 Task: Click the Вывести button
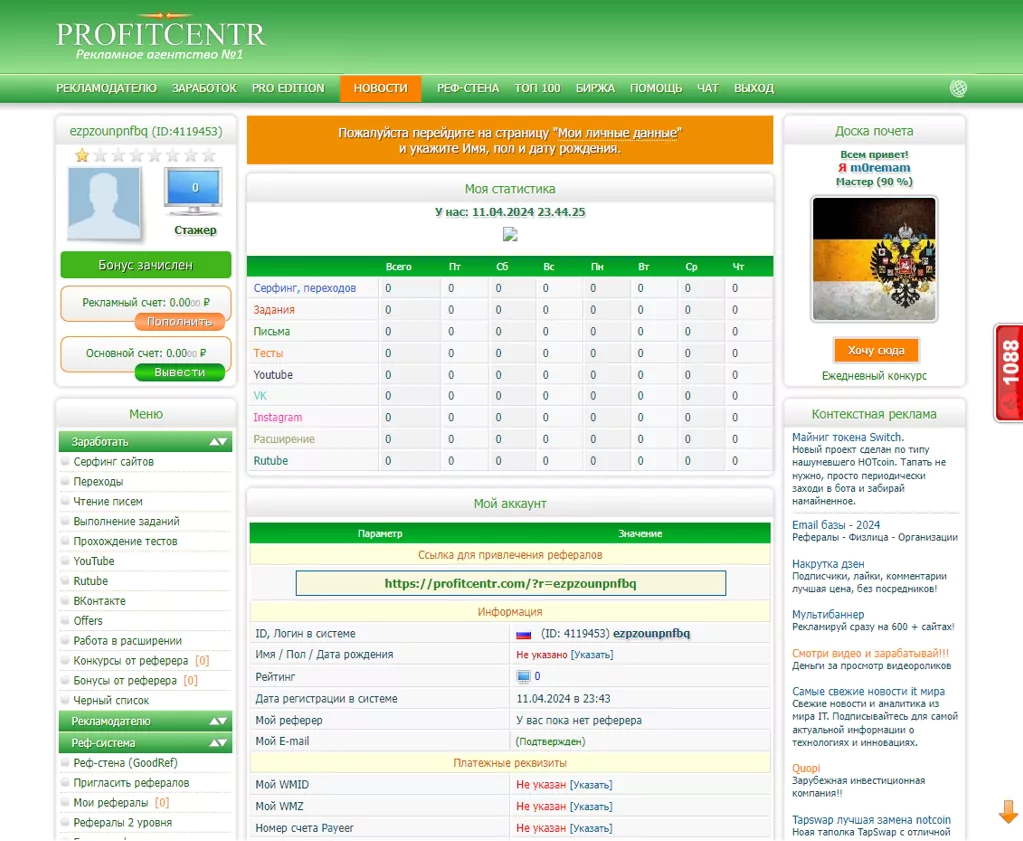pyautogui.click(x=179, y=373)
